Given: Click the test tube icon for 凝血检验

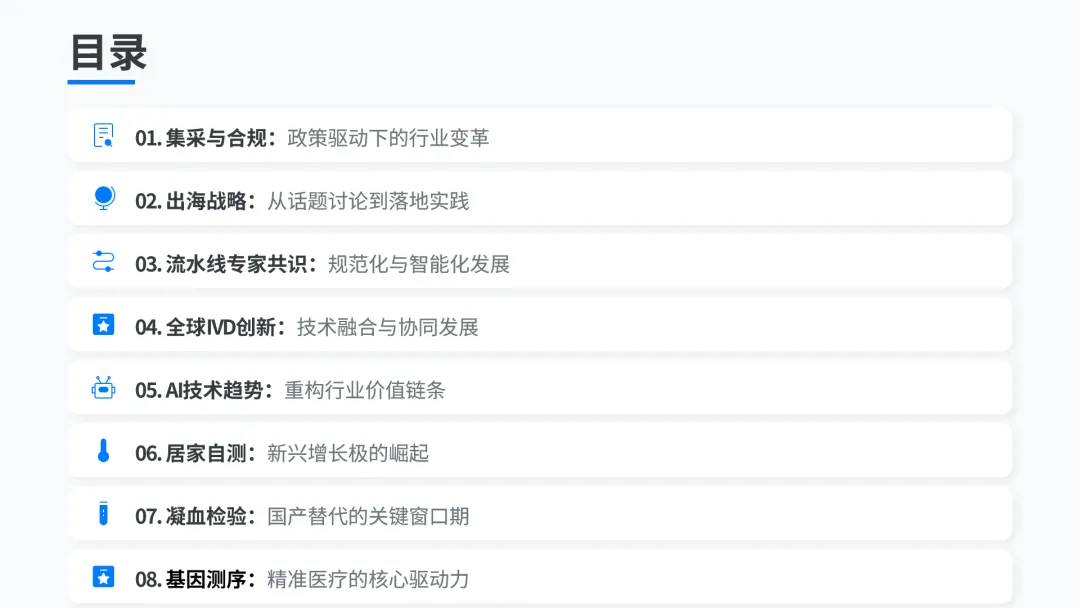Looking at the screenshot, I should (103, 514).
